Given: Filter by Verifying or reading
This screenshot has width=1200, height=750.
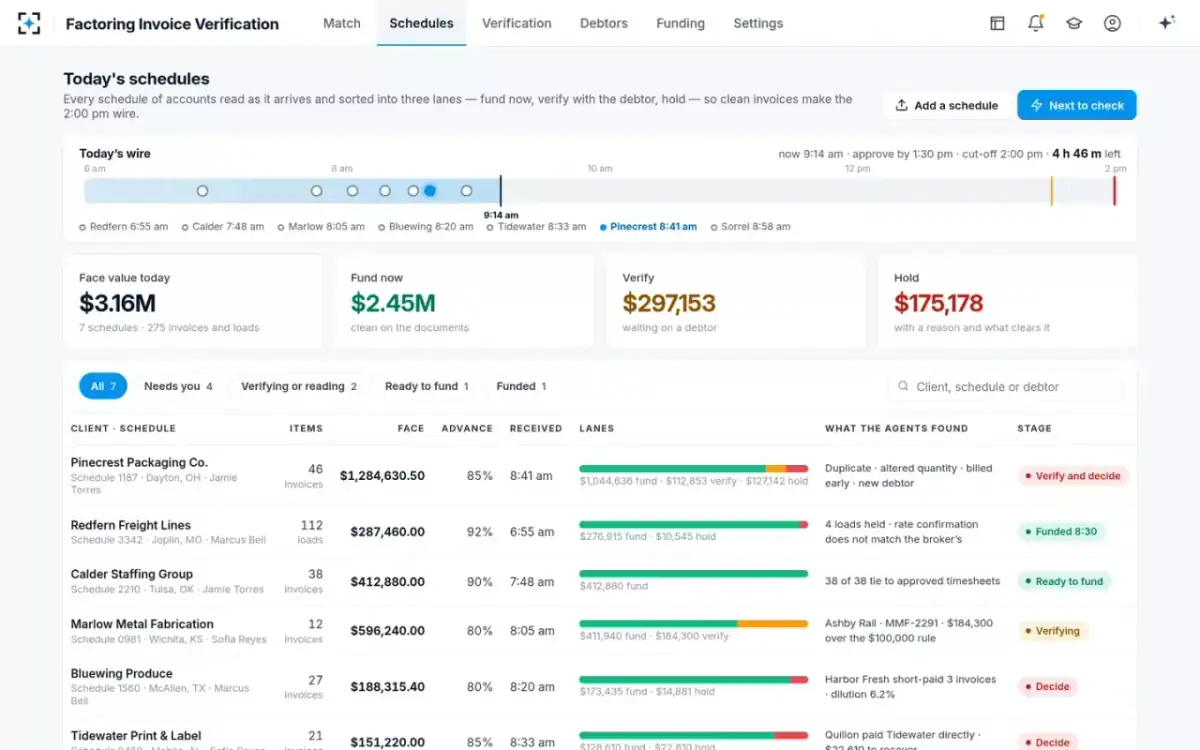Looking at the screenshot, I should pos(299,386).
